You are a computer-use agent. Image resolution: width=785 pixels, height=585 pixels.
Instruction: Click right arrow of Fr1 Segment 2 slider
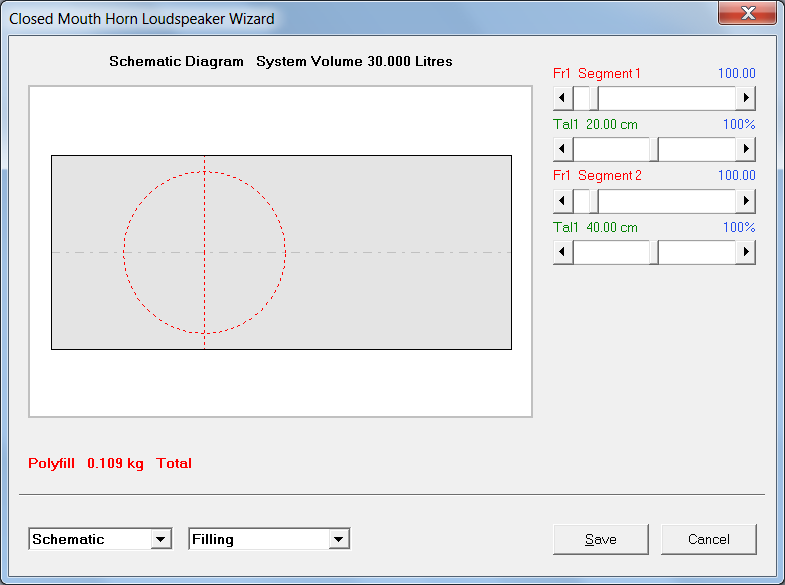pyautogui.click(x=745, y=201)
